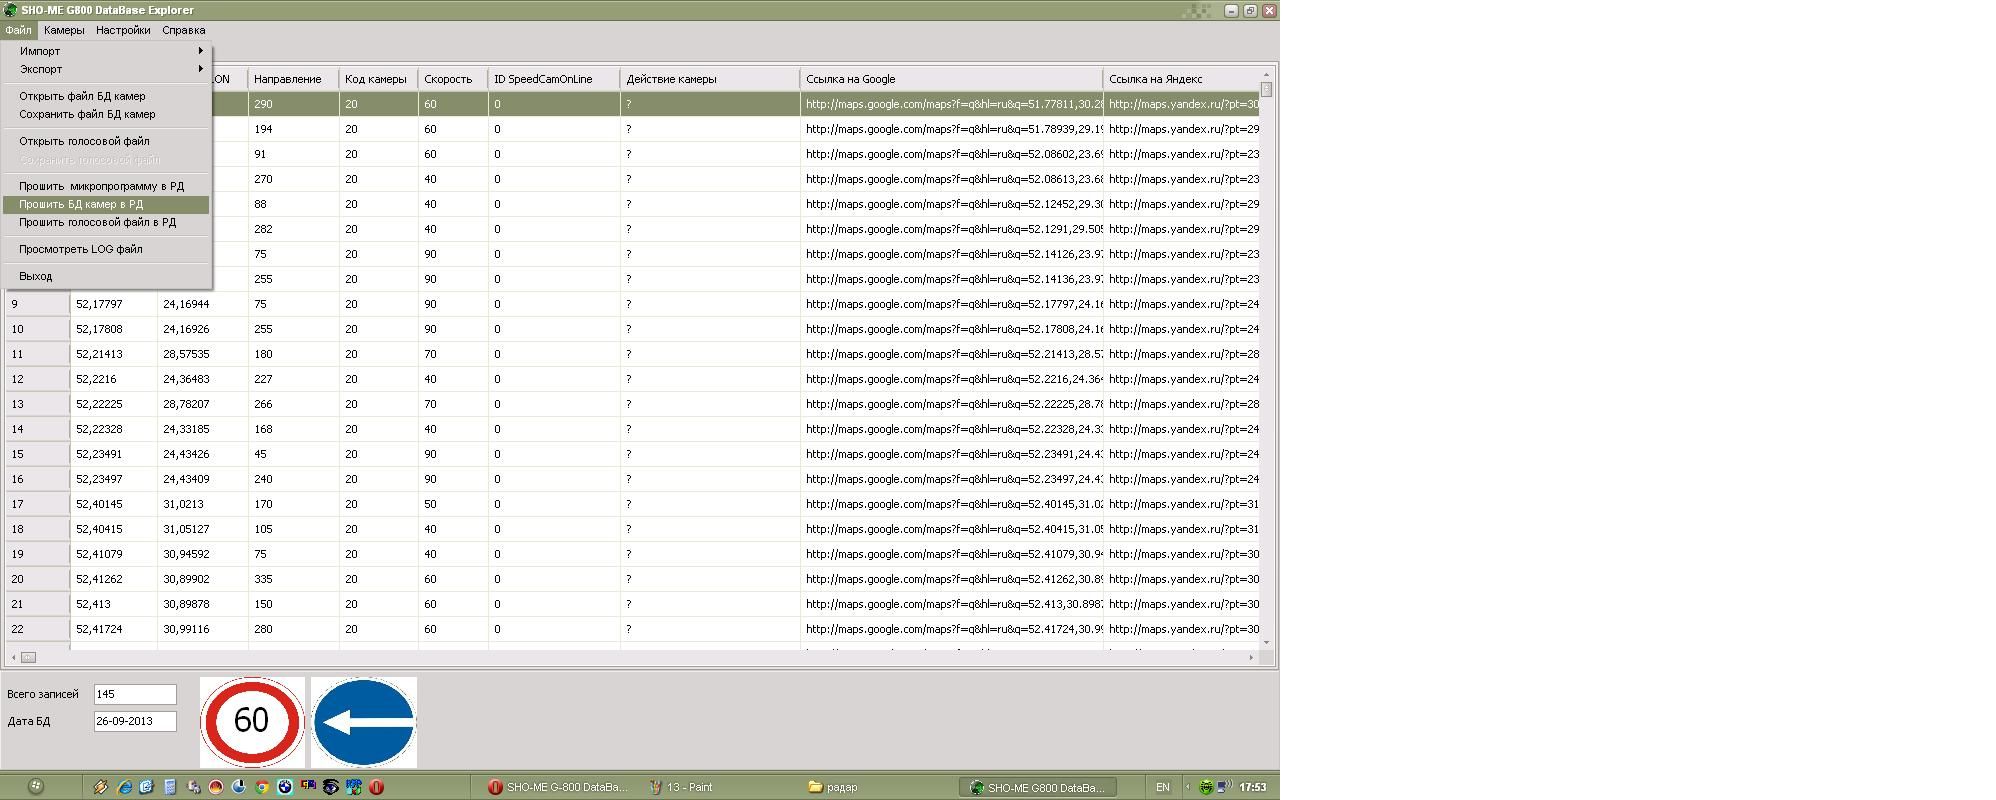Click the Всего записей field showing 145
The width and height of the screenshot is (1996, 800).
(x=135, y=694)
